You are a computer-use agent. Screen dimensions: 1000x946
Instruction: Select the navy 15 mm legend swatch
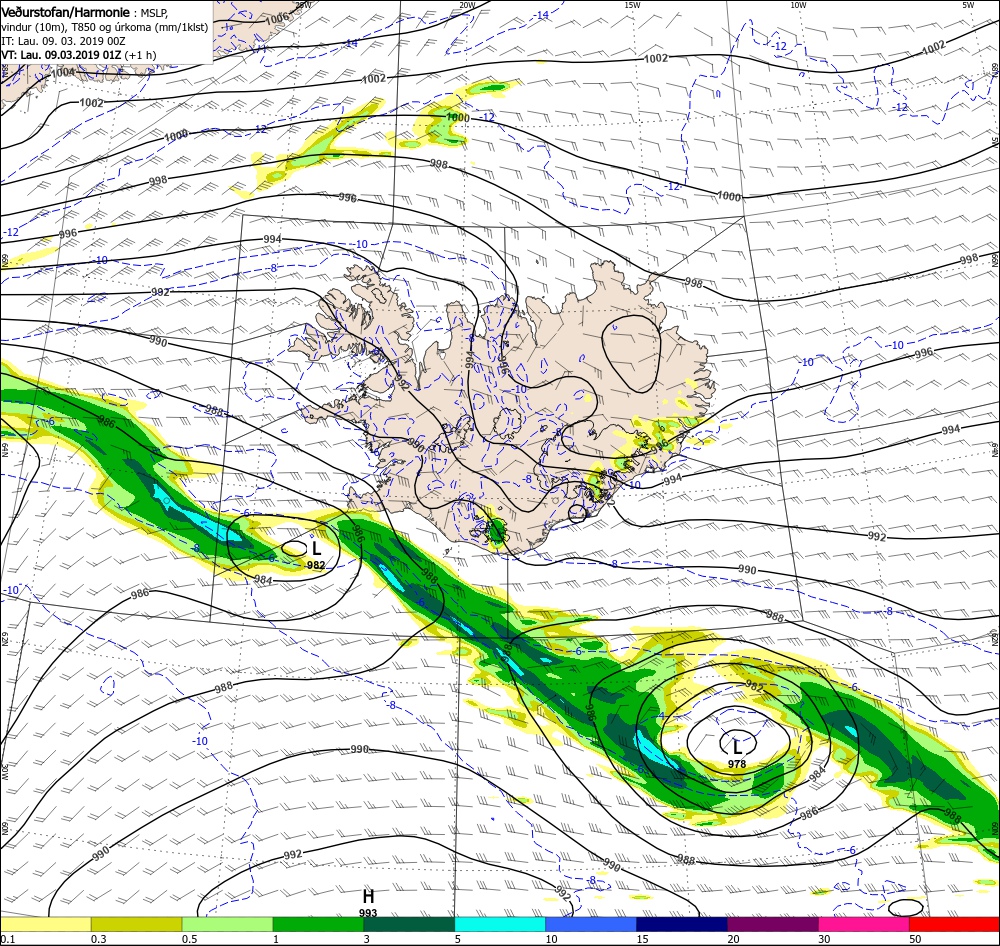pyautogui.click(x=682, y=924)
